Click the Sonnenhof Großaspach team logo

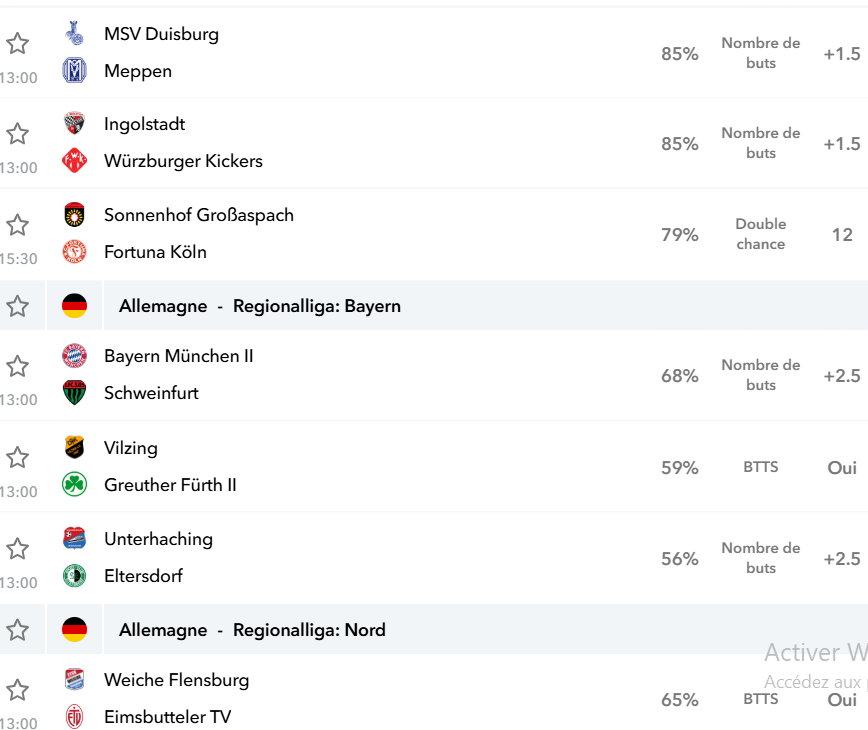coord(74,215)
